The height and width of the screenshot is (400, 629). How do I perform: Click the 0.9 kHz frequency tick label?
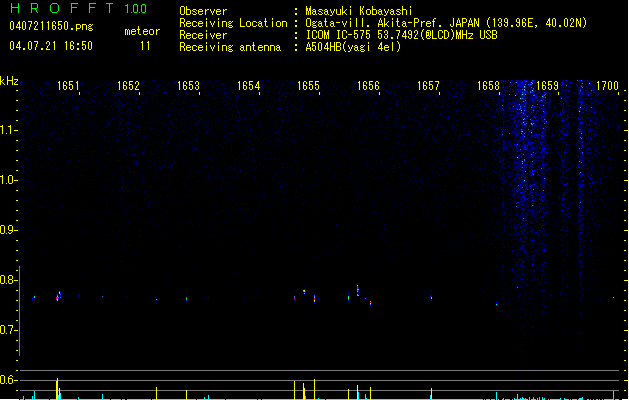coord(8,230)
